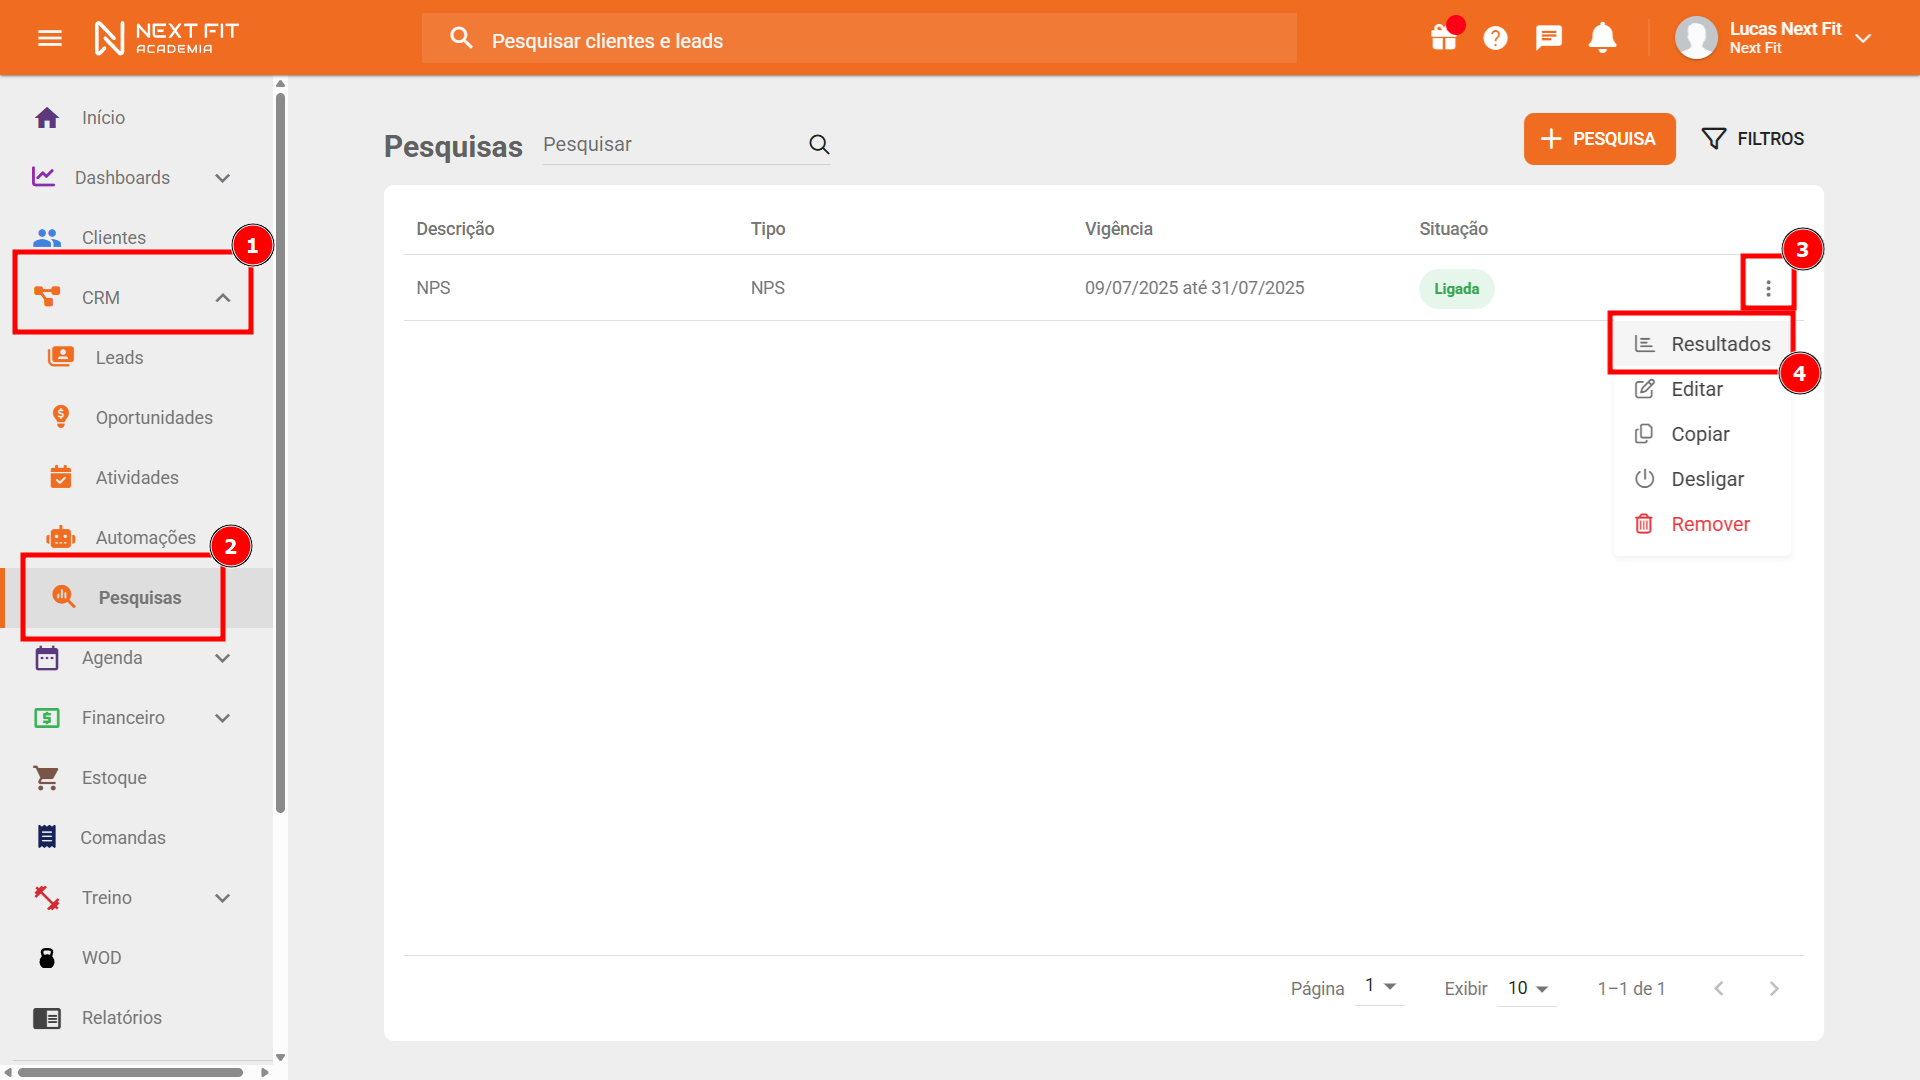Viewport: 1920px width, 1080px height.
Task: Select Desligar to turn off survey
Action: point(1706,479)
